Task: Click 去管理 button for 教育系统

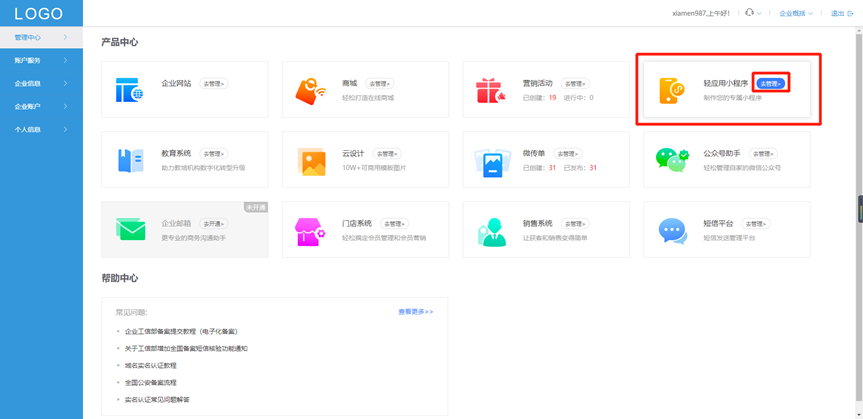Action: tap(214, 154)
